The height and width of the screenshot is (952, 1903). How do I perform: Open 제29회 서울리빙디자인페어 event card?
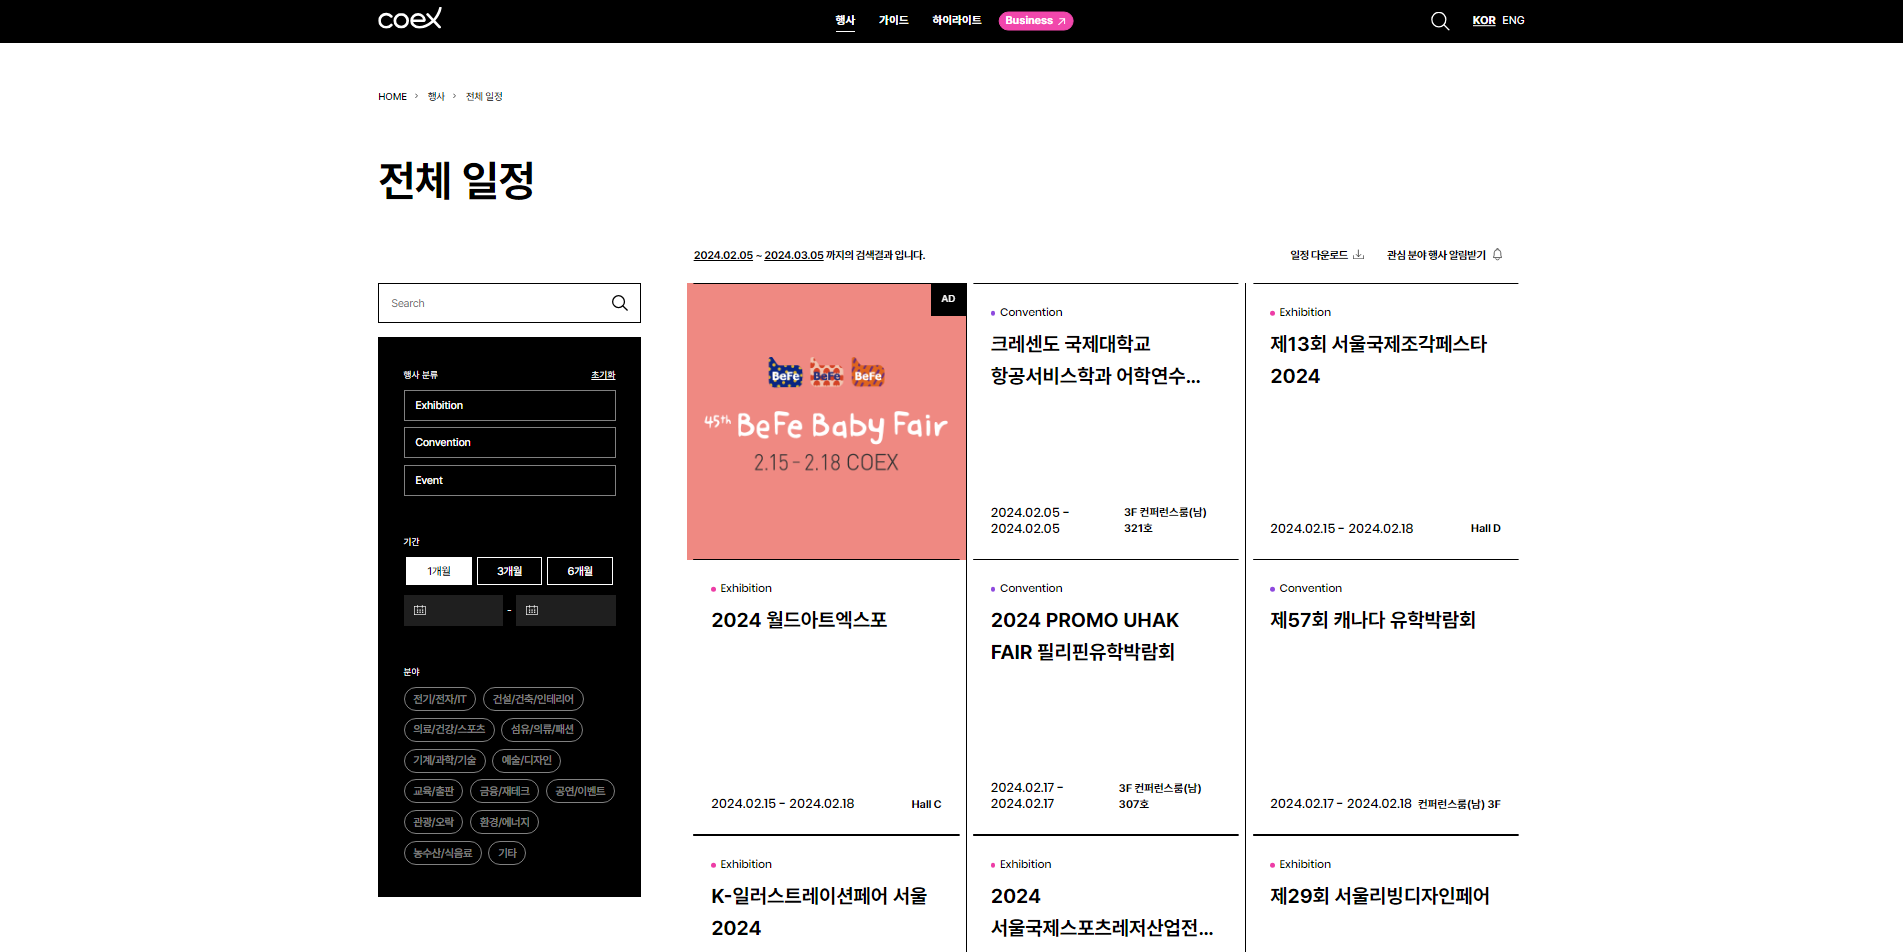1385,894
